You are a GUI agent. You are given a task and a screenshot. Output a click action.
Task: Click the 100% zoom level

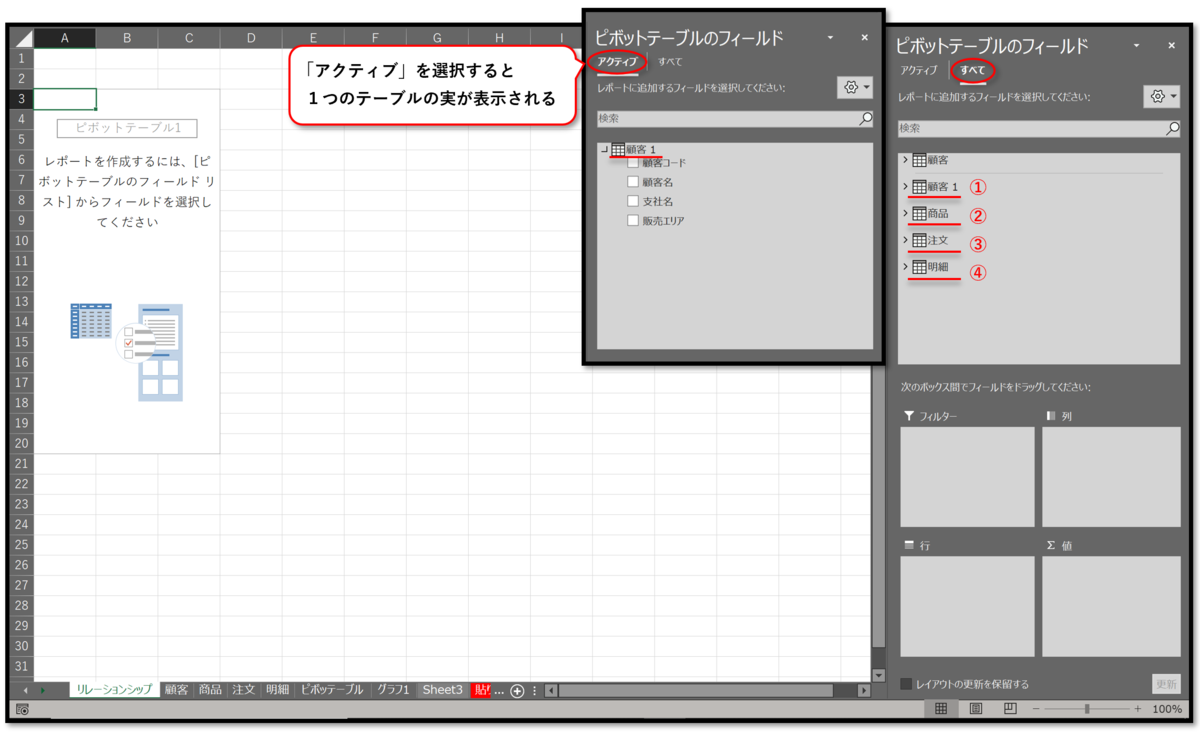click(1167, 709)
